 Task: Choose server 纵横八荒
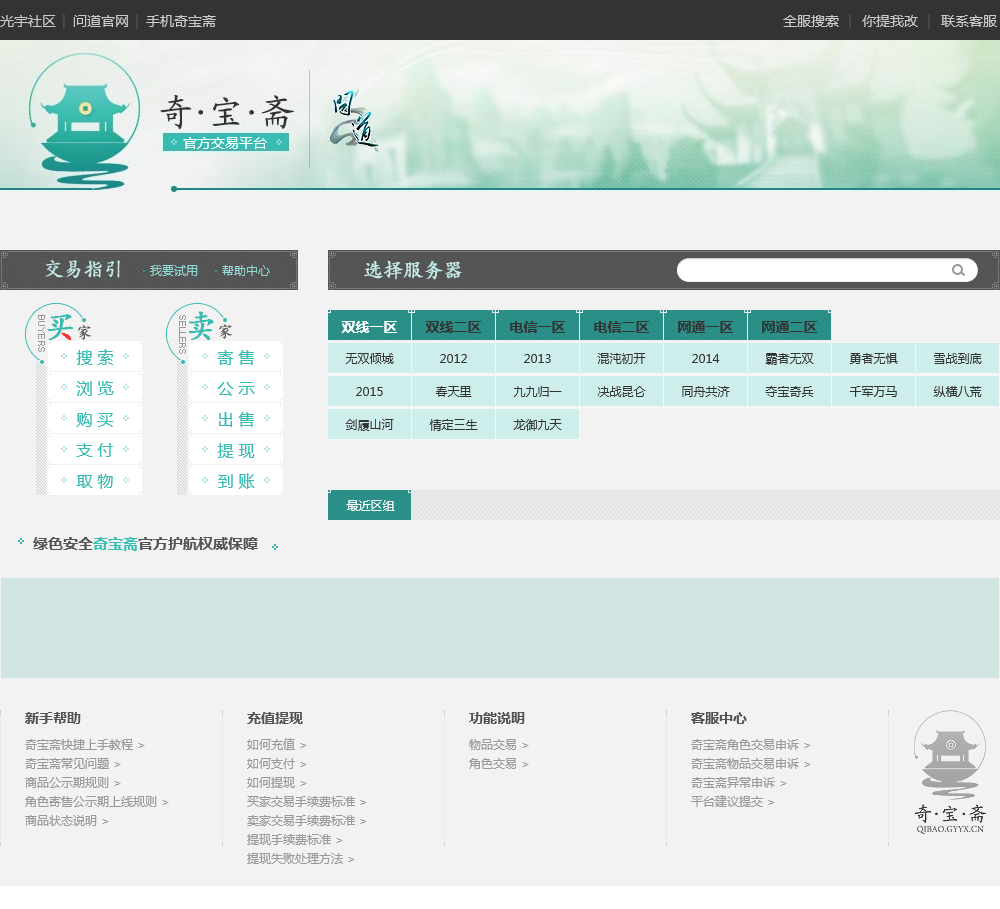(x=957, y=392)
